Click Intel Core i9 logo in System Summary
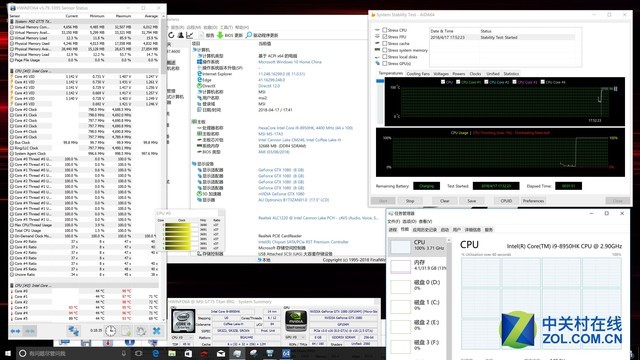This screenshot has width=640, height=360. pos(183,320)
